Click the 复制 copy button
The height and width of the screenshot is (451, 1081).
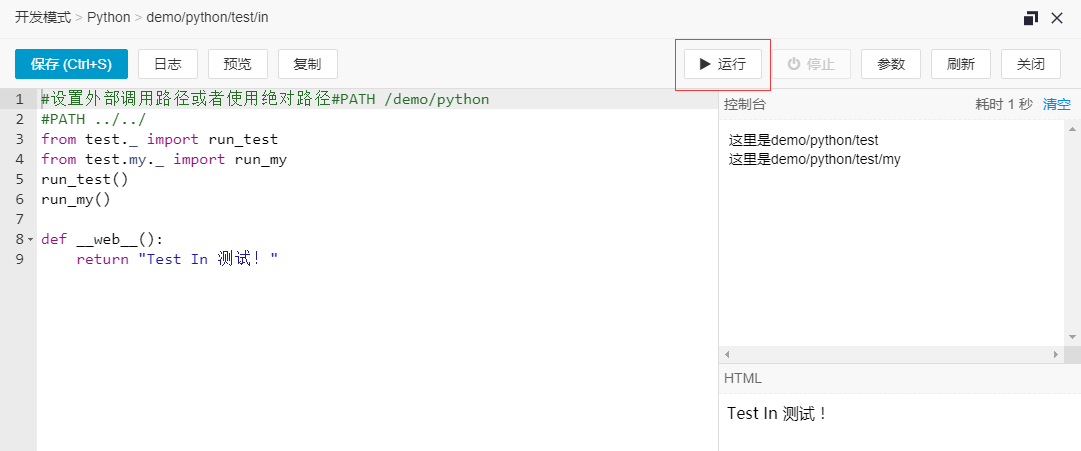click(307, 64)
